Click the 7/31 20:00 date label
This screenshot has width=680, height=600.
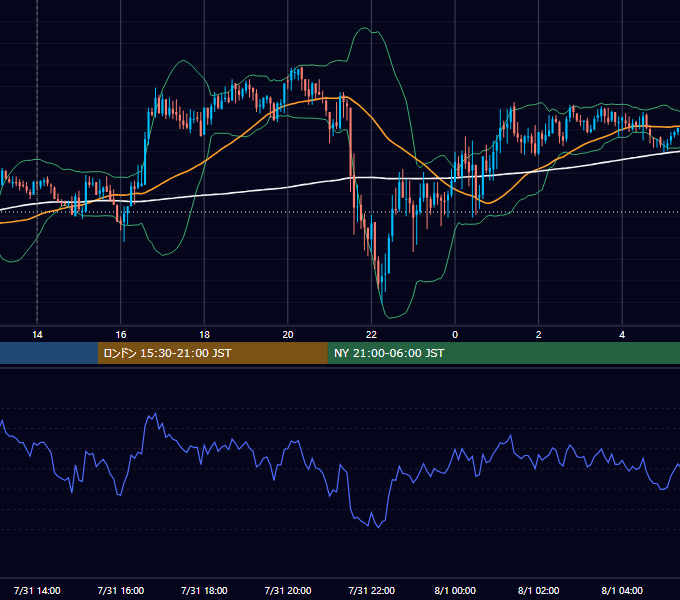pos(288,590)
